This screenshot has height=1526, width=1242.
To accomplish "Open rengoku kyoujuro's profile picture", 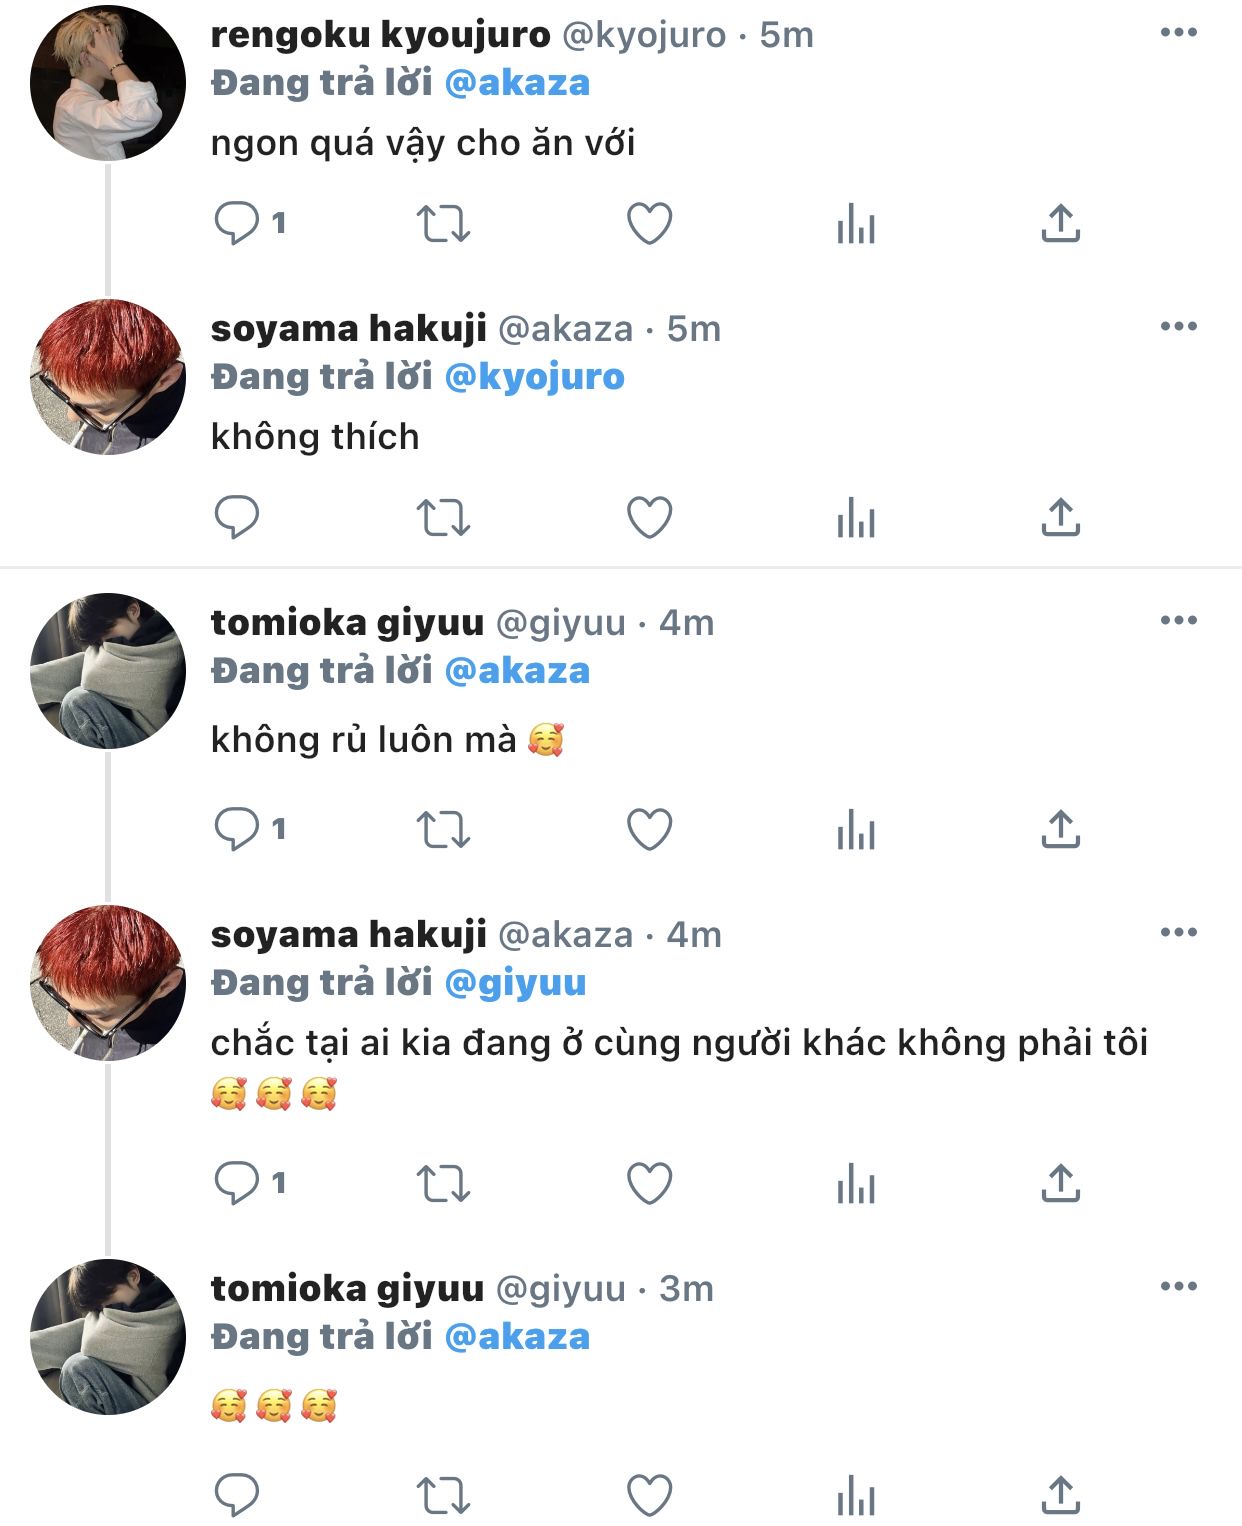I will tap(108, 82).
